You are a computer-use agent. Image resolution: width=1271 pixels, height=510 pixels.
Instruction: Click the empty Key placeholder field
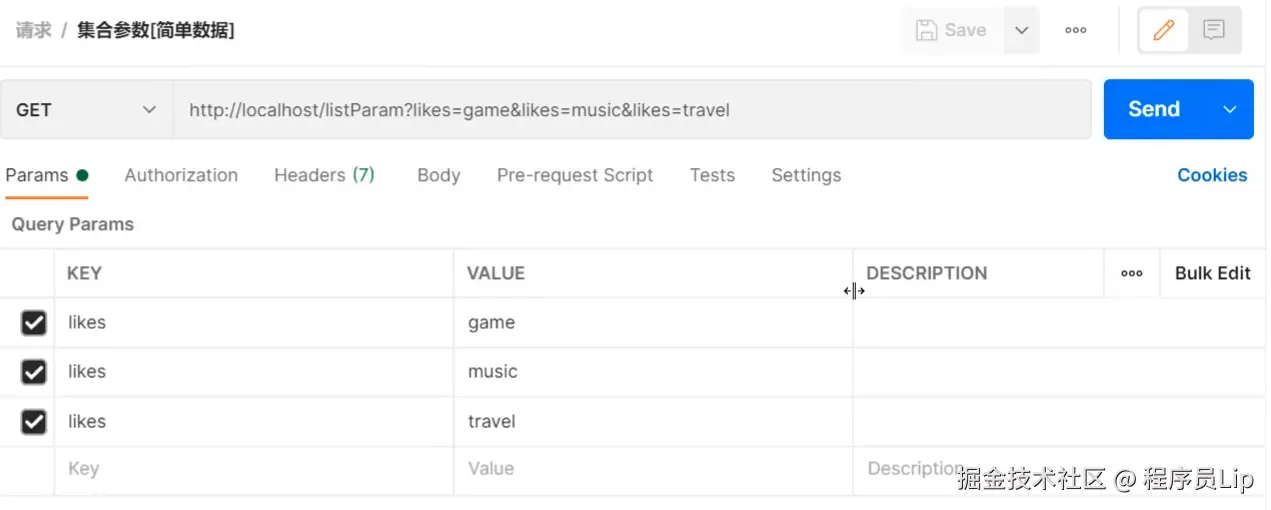(250, 469)
